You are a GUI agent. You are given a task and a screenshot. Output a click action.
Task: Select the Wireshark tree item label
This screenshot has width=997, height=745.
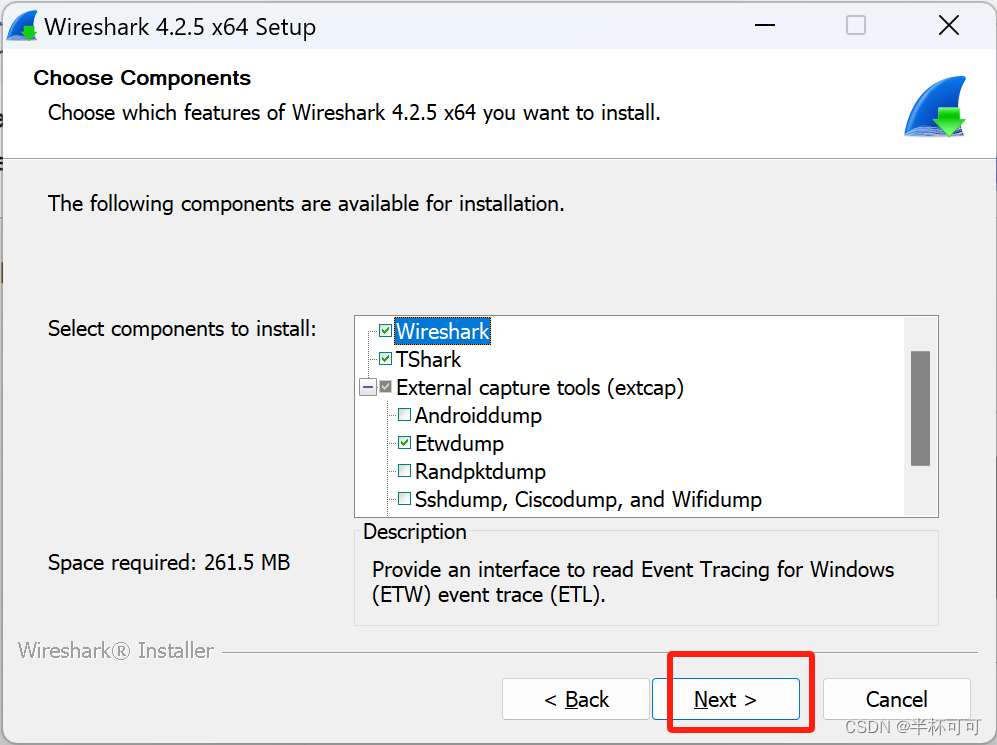pos(443,331)
